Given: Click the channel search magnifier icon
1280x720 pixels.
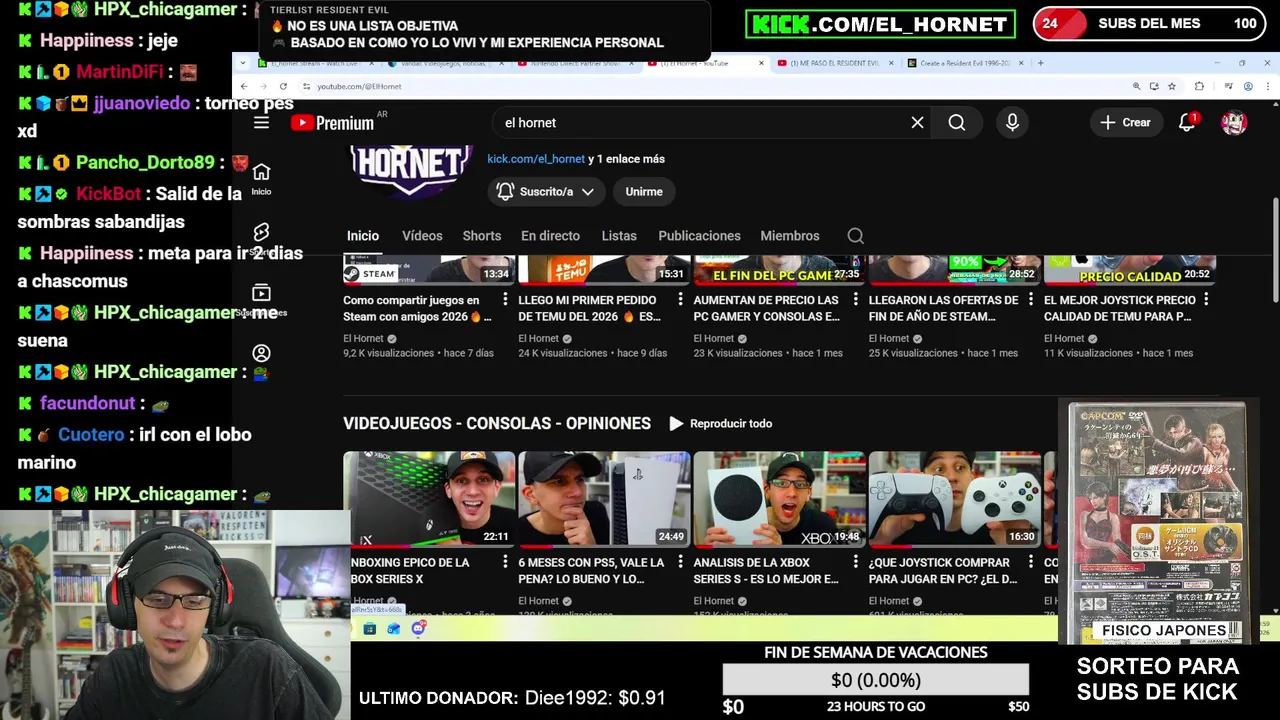Looking at the screenshot, I should (x=856, y=236).
